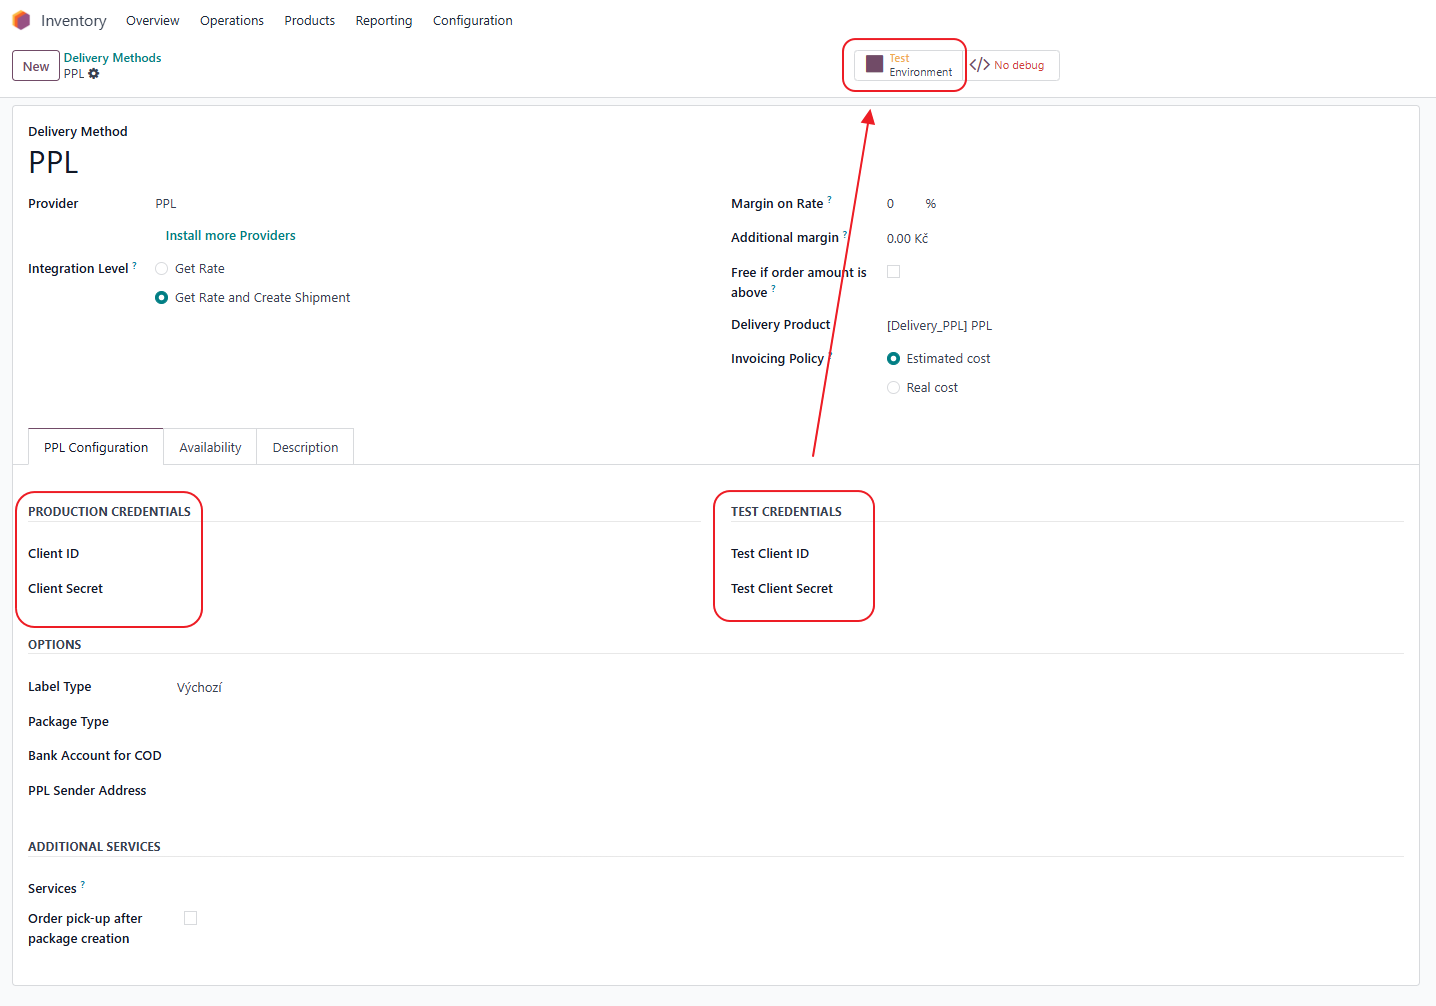Click the Test Environment color square icon
Image resolution: width=1436 pixels, height=1006 pixels.
click(x=874, y=64)
